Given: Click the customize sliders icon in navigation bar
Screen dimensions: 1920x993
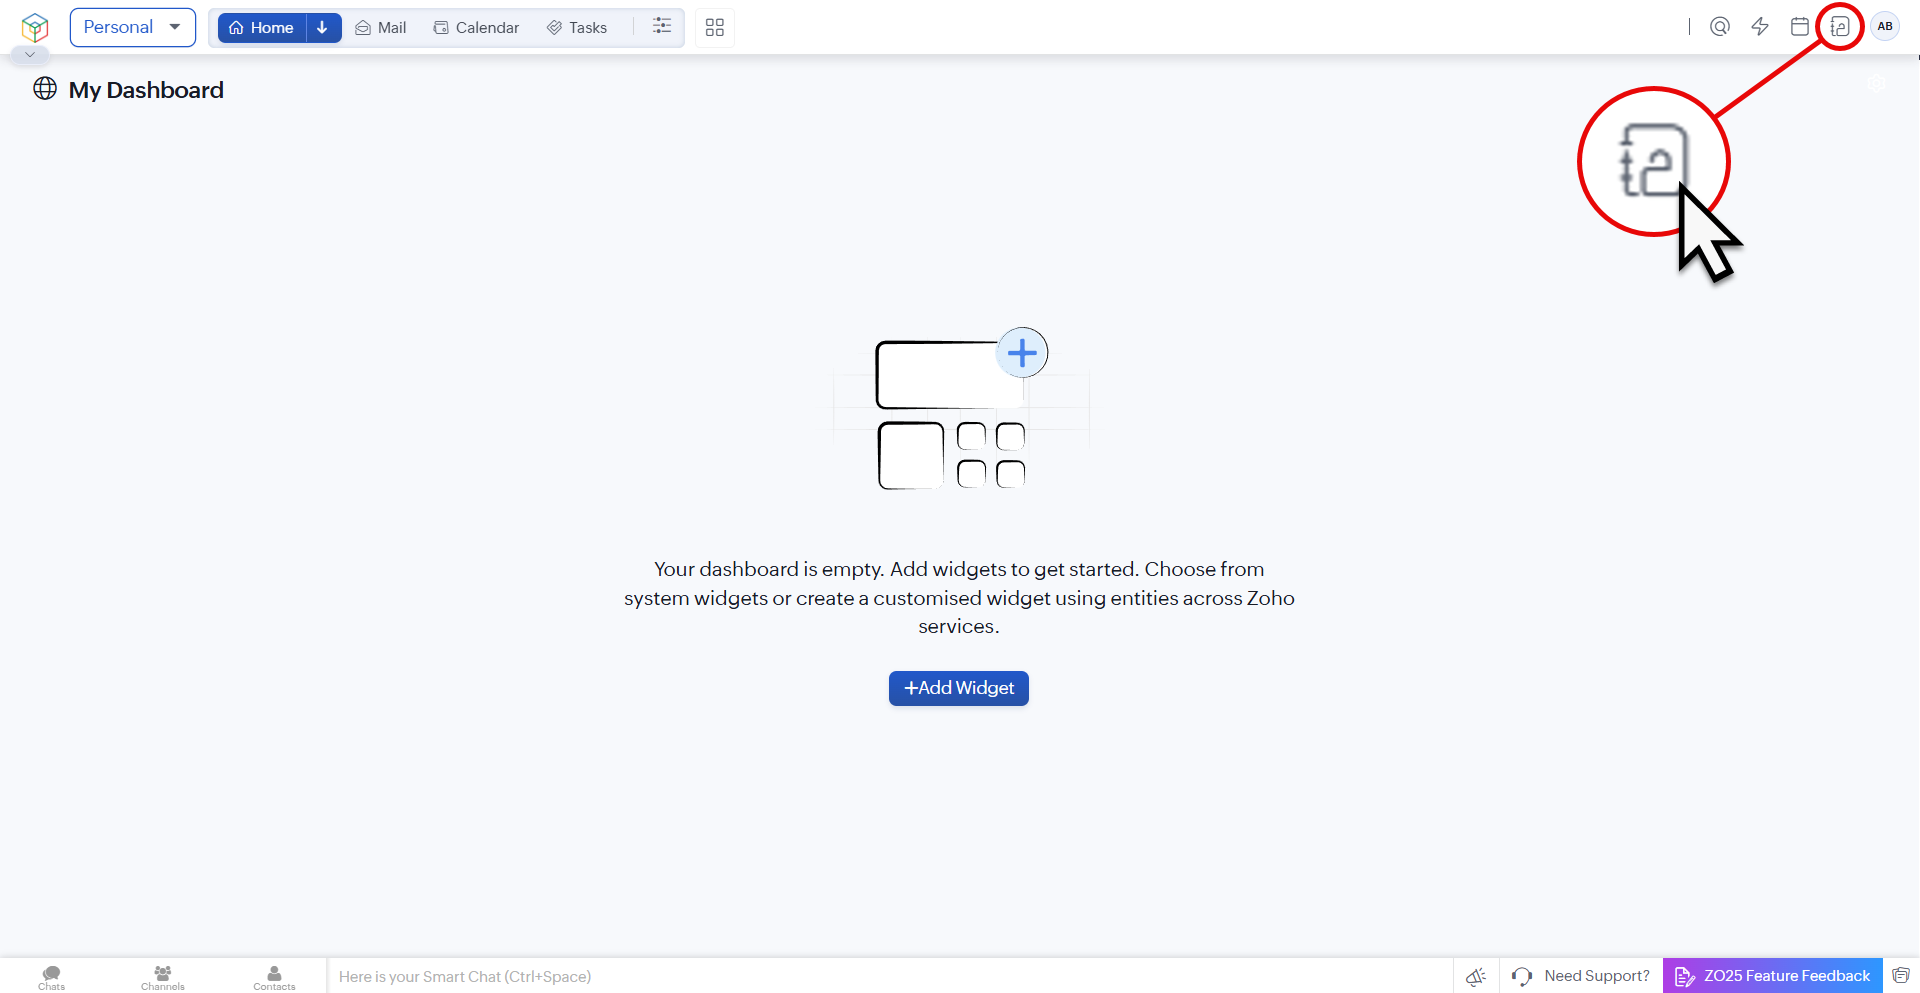Looking at the screenshot, I should tap(662, 27).
